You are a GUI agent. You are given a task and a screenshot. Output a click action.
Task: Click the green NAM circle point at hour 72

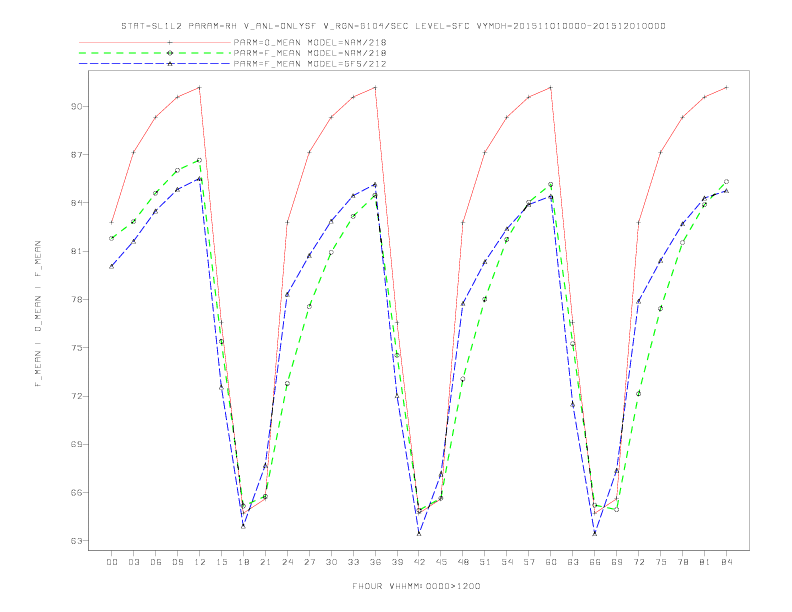[x=638, y=393]
